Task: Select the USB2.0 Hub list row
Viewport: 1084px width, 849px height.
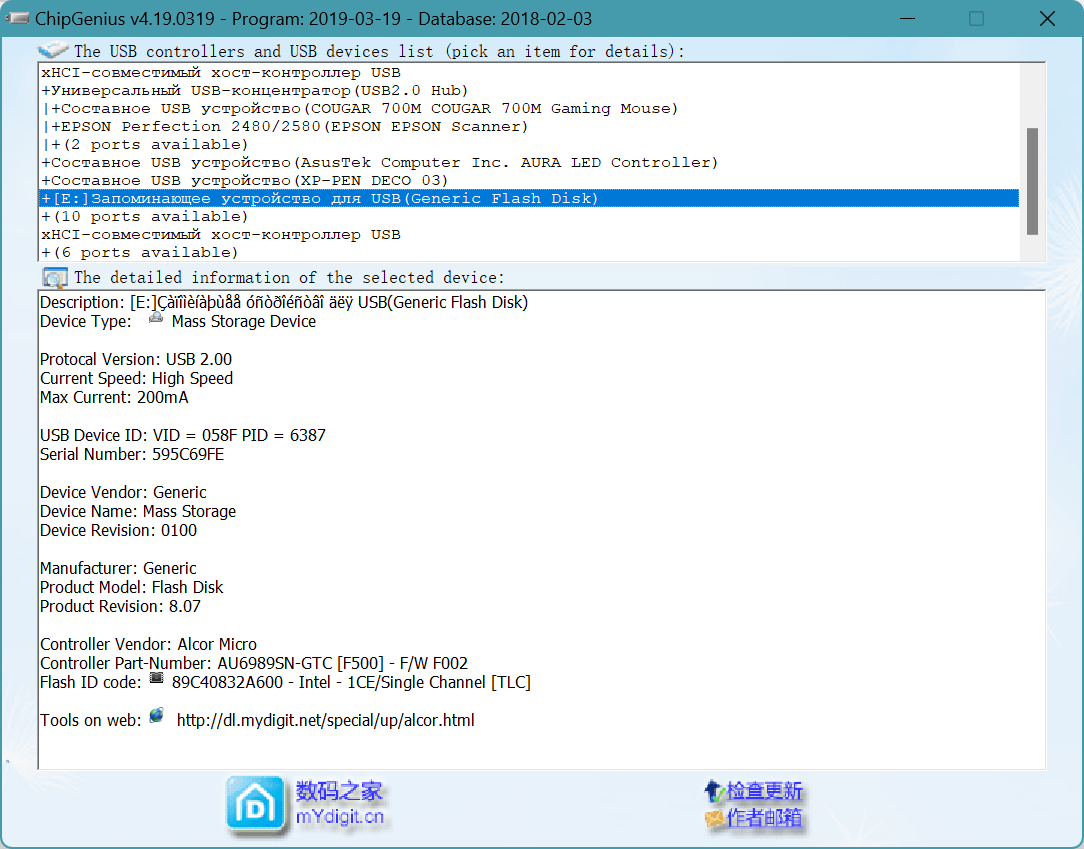Action: click(529, 91)
